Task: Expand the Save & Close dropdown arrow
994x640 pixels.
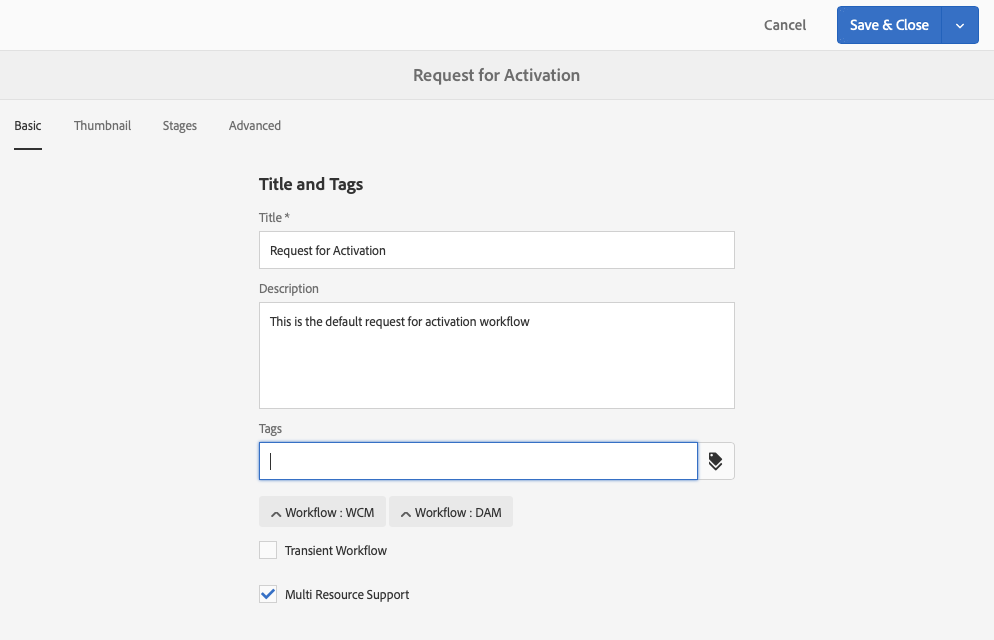Action: click(960, 26)
